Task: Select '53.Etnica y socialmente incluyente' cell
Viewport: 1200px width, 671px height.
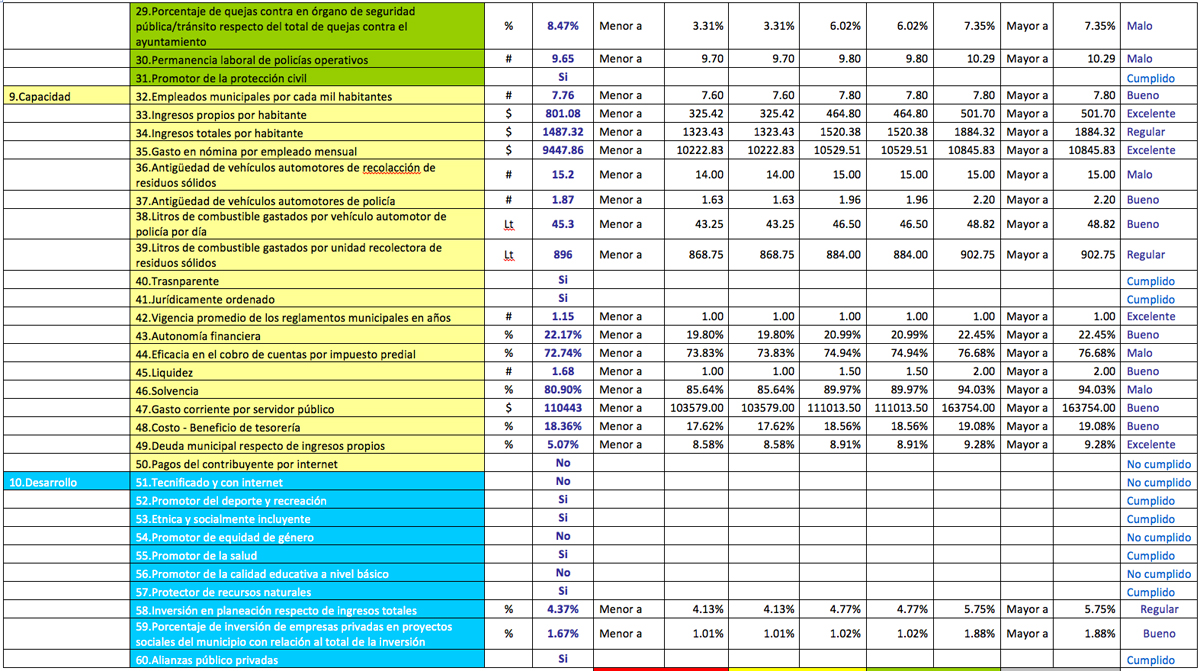Action: tap(308, 519)
